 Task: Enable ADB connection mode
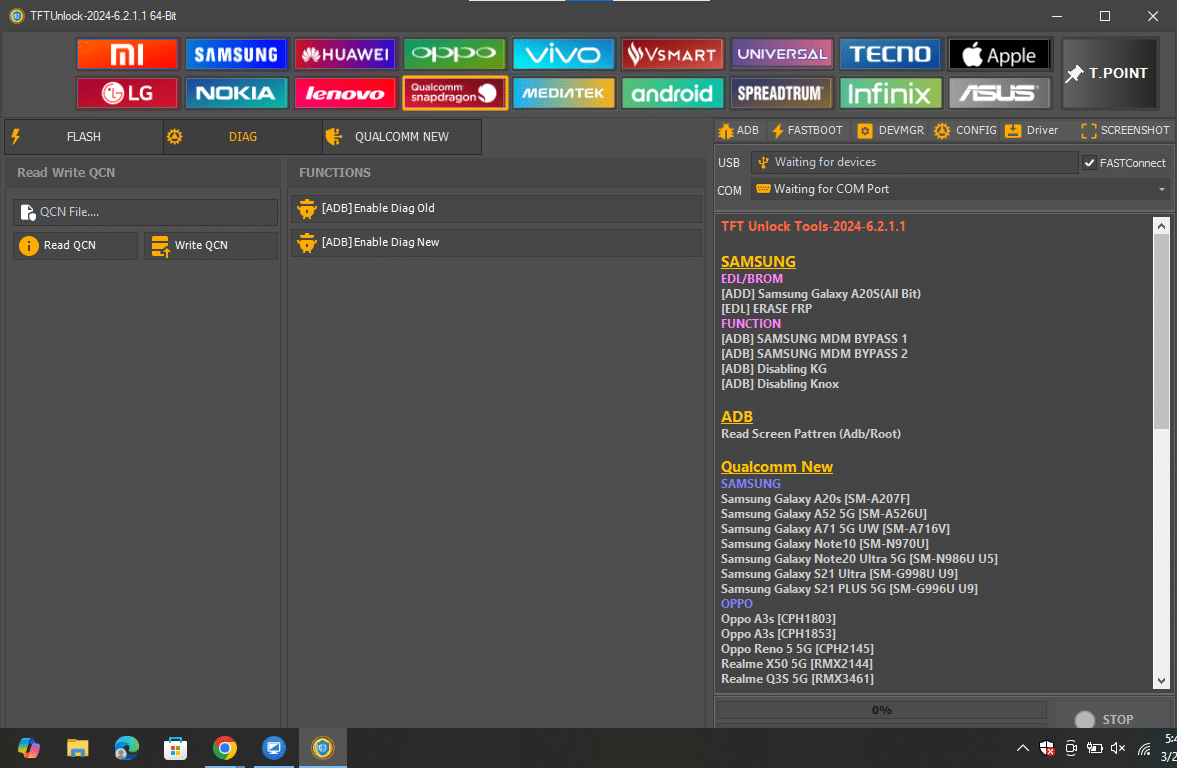738,130
